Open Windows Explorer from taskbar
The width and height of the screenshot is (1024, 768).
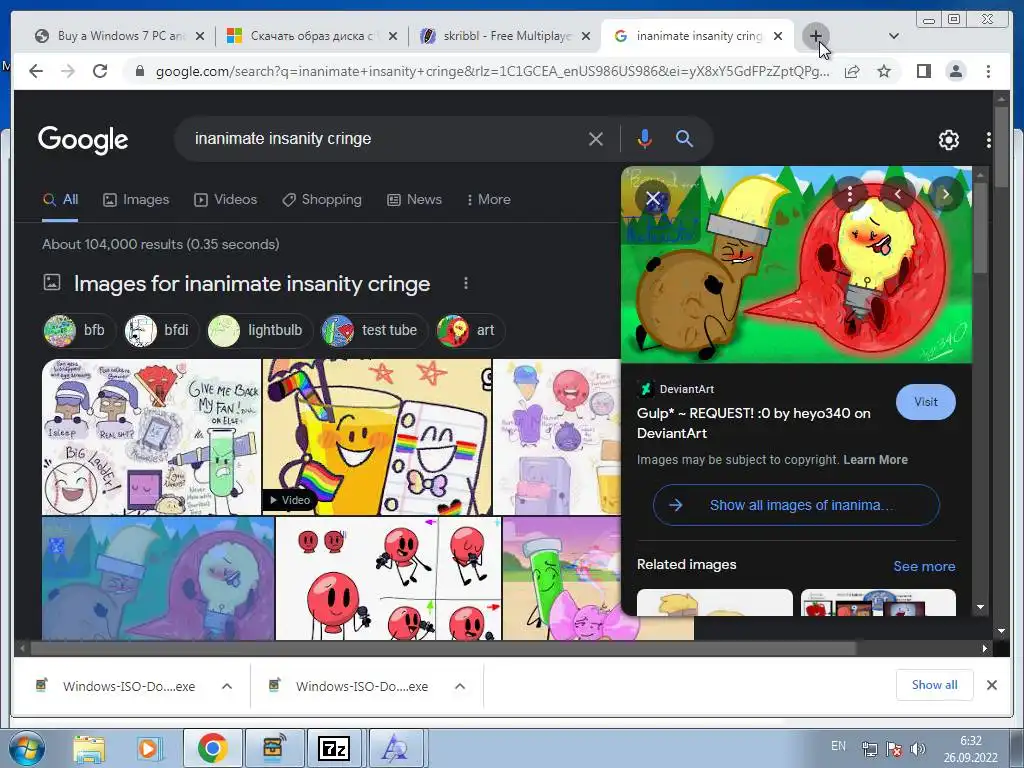(x=89, y=749)
